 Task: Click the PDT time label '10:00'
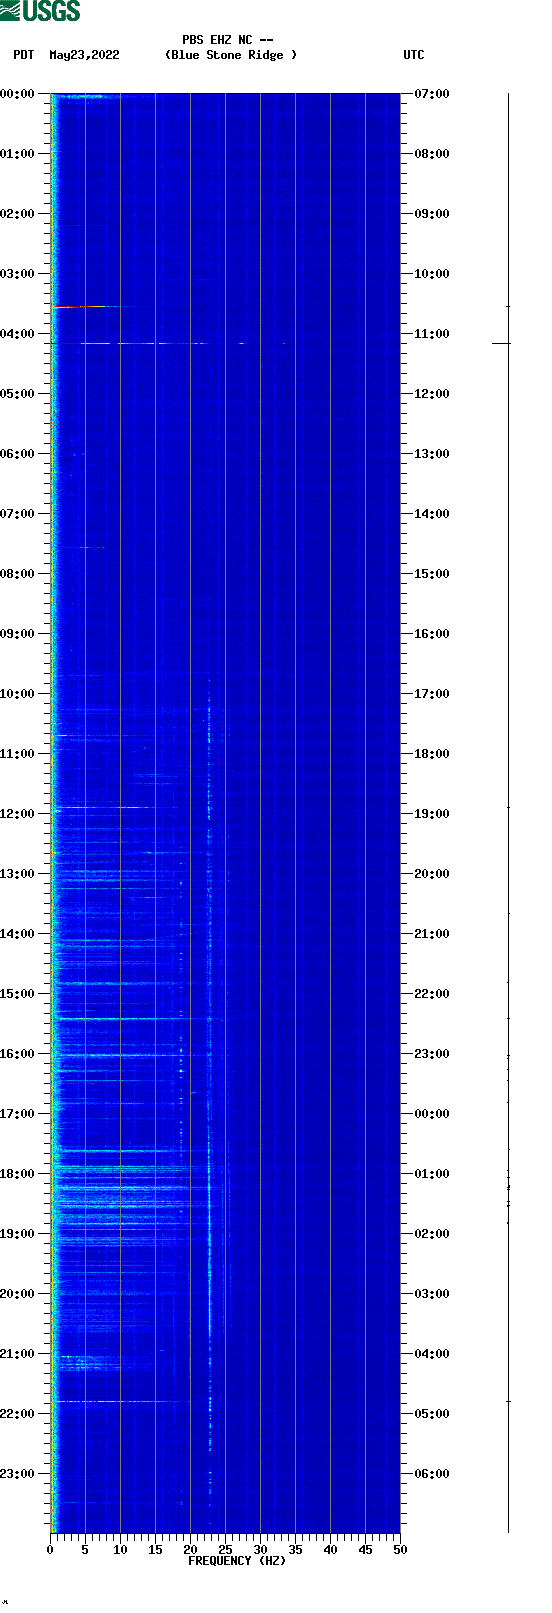[x=18, y=694]
